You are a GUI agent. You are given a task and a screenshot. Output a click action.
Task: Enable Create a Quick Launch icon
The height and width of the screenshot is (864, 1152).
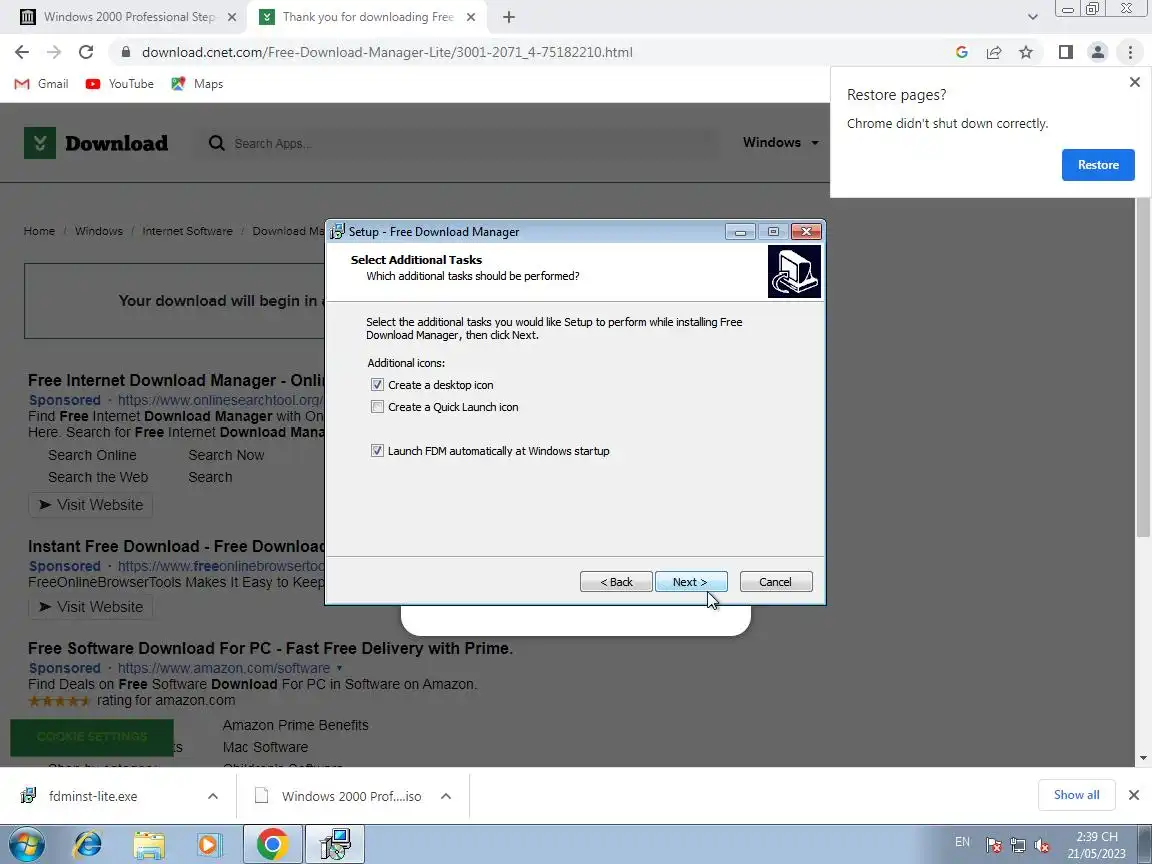click(377, 407)
